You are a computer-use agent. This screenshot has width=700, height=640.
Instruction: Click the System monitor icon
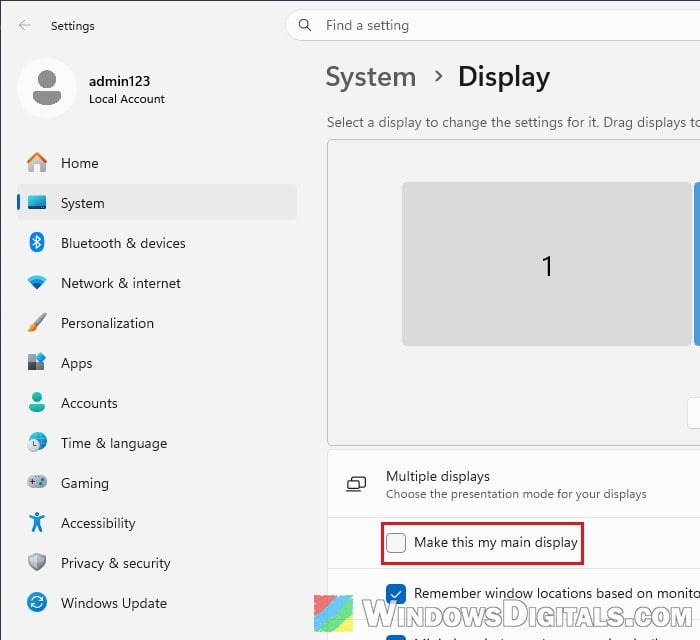(37, 202)
